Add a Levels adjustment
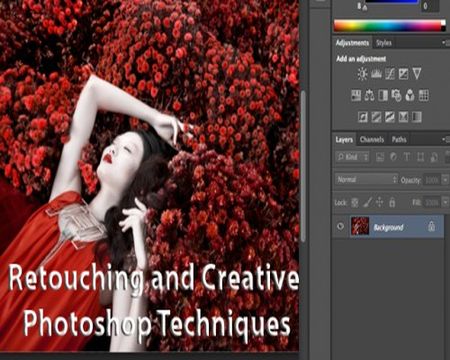 coord(376,74)
